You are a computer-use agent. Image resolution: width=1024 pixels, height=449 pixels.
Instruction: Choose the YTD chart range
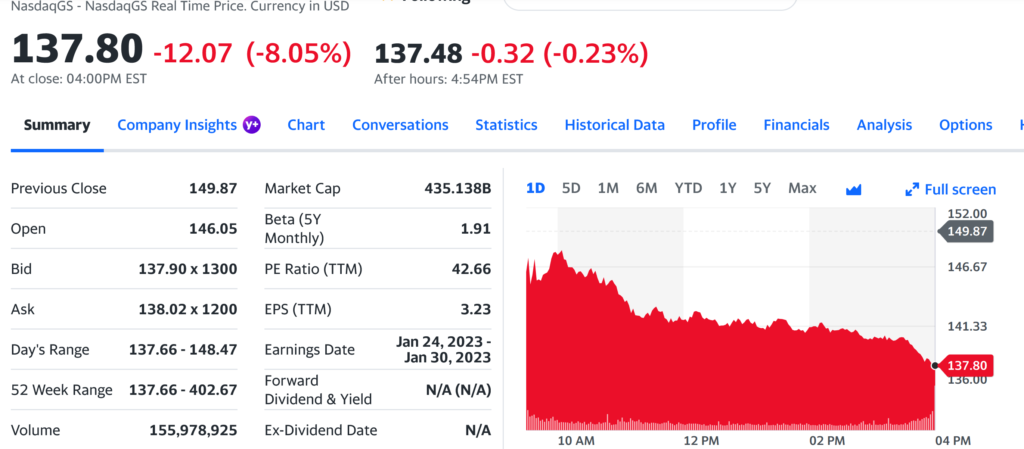point(688,188)
